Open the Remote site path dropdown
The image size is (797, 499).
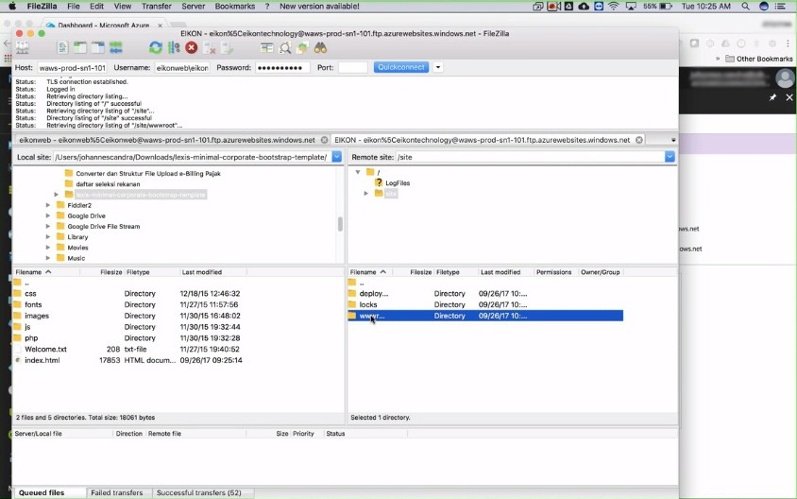pos(670,157)
